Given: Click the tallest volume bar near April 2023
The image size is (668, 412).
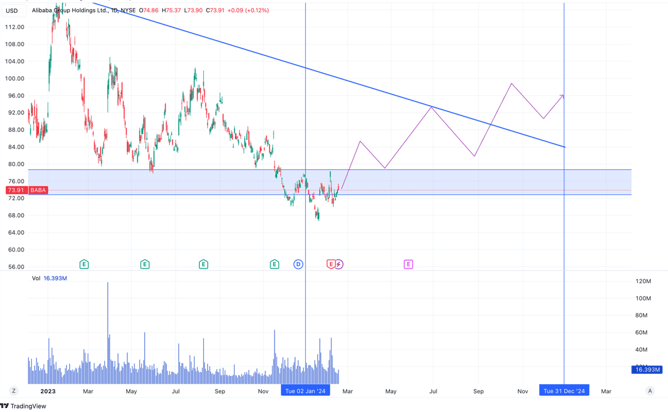Looking at the screenshot, I should point(108,332).
